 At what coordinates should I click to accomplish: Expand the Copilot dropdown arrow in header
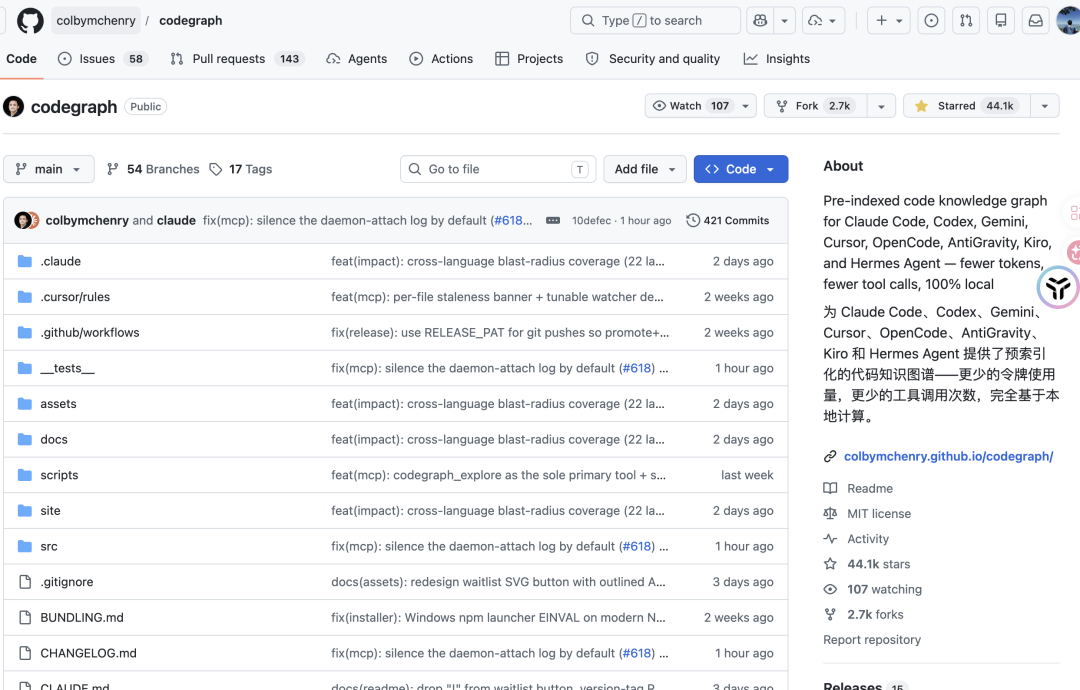(785, 21)
